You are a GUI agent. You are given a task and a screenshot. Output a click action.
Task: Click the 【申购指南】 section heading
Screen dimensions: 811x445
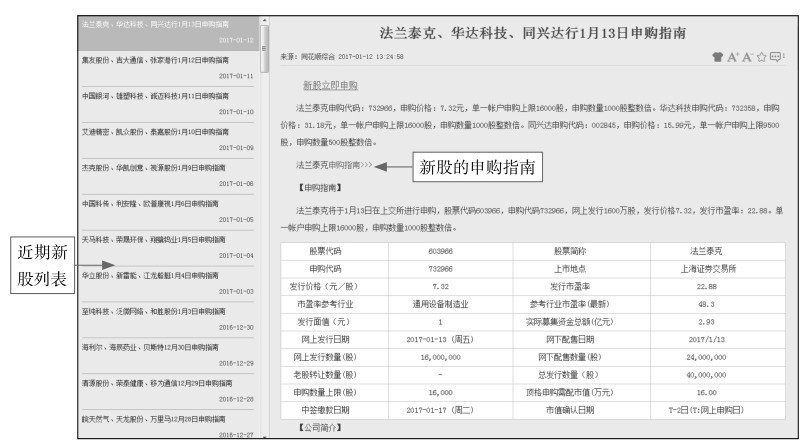pyautogui.click(x=319, y=188)
